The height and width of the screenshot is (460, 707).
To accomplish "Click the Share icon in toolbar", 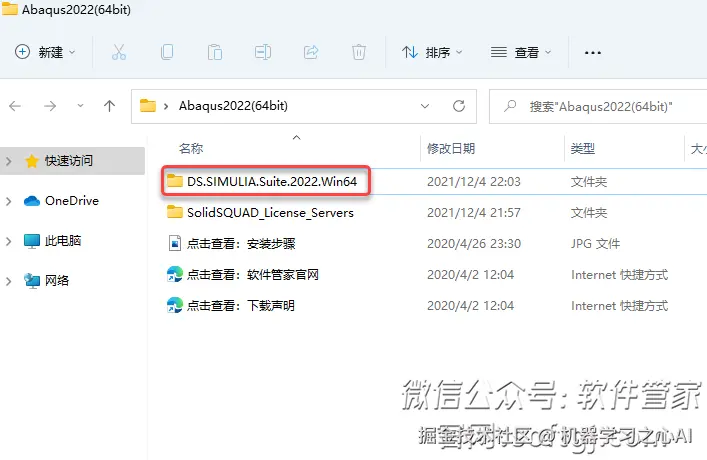I will [311, 52].
